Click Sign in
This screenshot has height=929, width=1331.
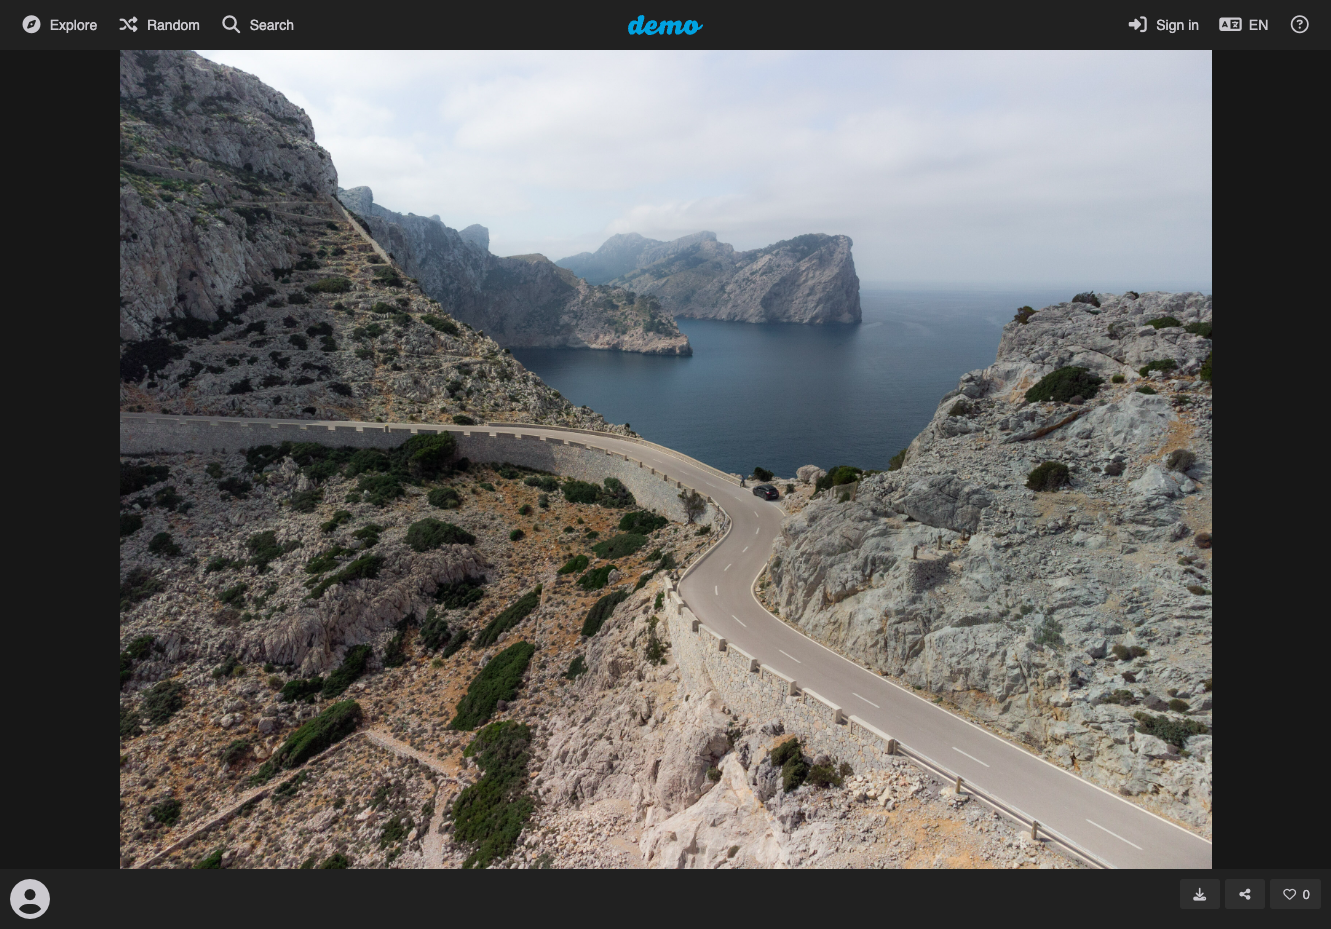click(1163, 25)
